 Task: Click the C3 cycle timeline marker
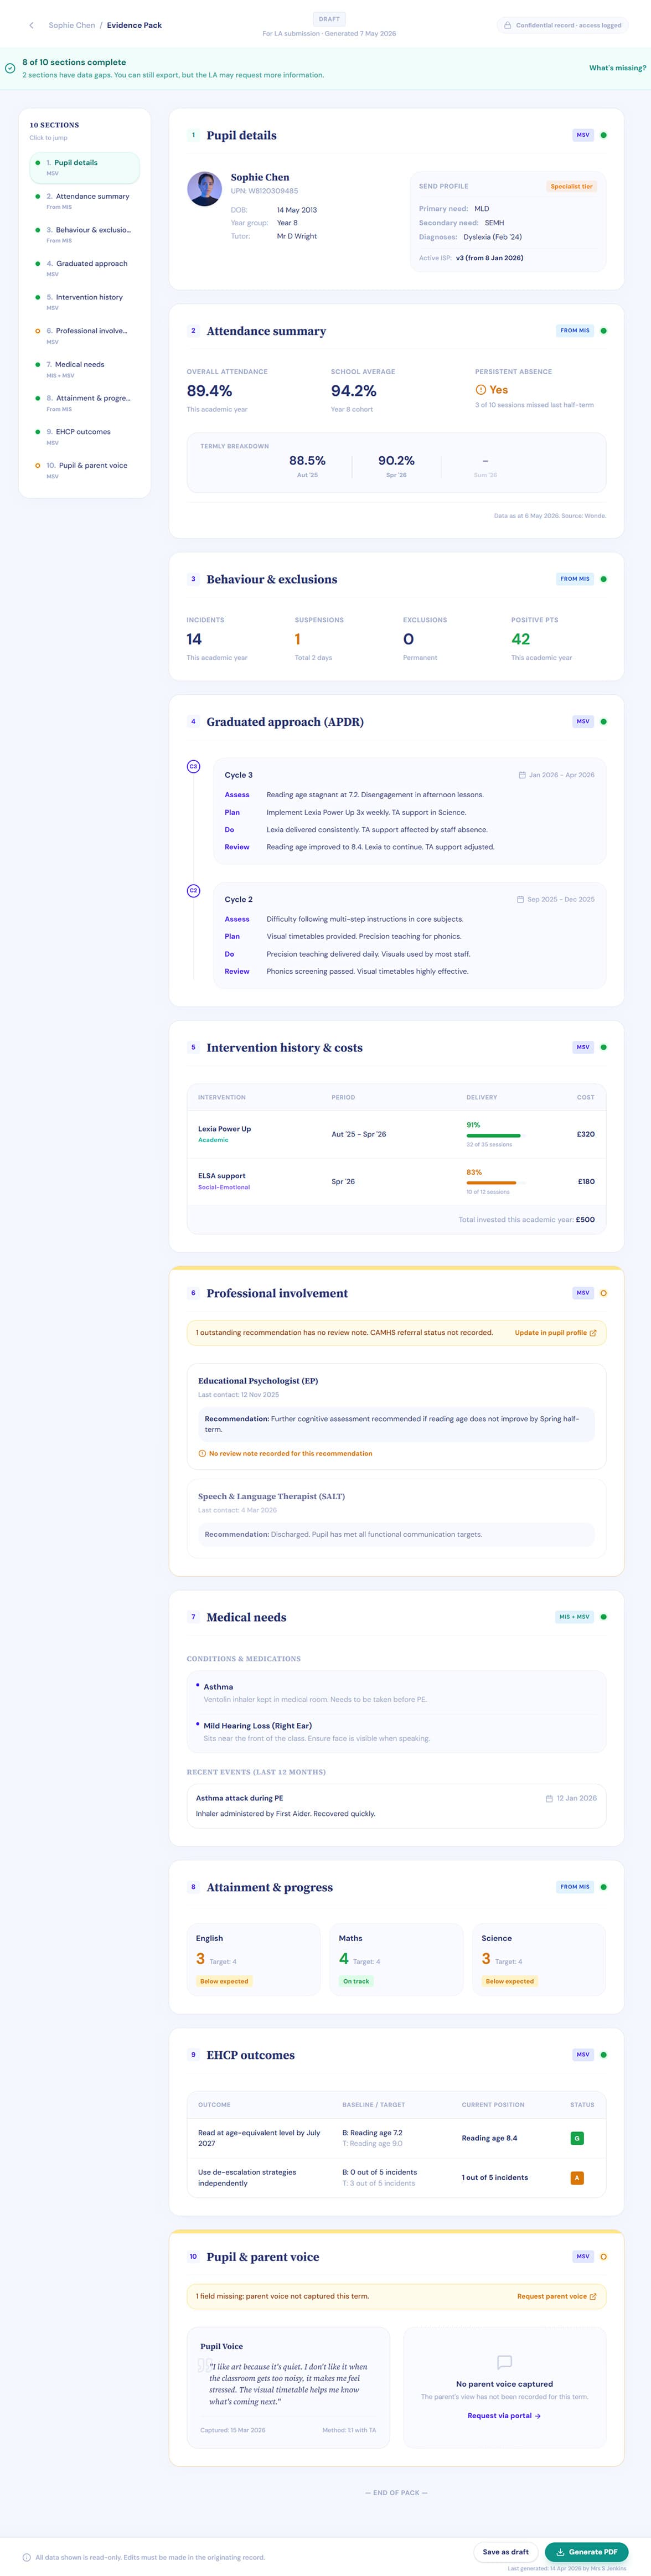[194, 767]
